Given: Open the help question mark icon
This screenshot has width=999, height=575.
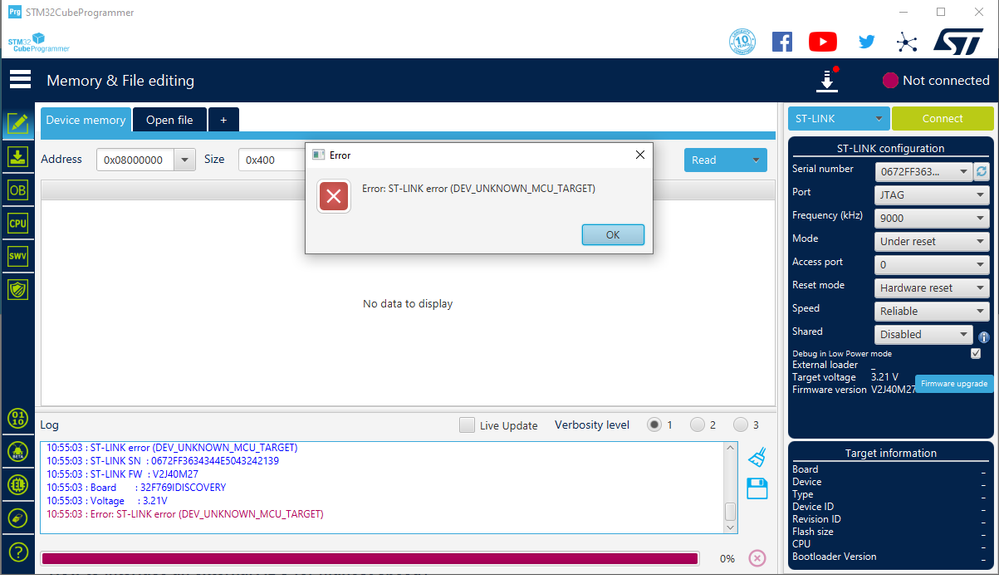Looking at the screenshot, I should pos(18,551).
